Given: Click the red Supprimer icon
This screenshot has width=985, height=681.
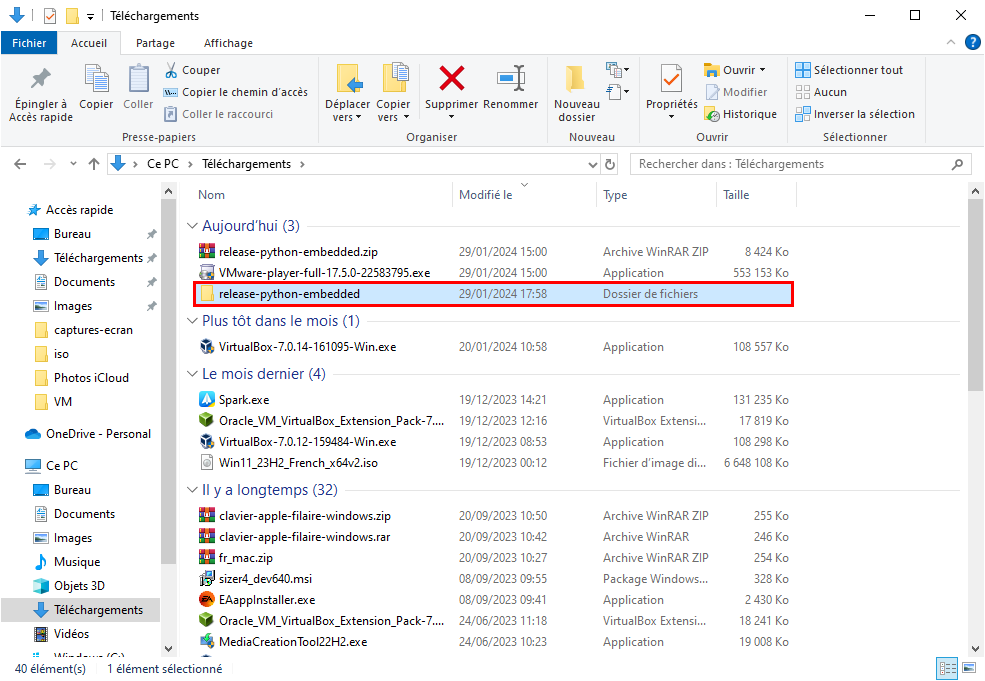Looking at the screenshot, I should point(452,78).
